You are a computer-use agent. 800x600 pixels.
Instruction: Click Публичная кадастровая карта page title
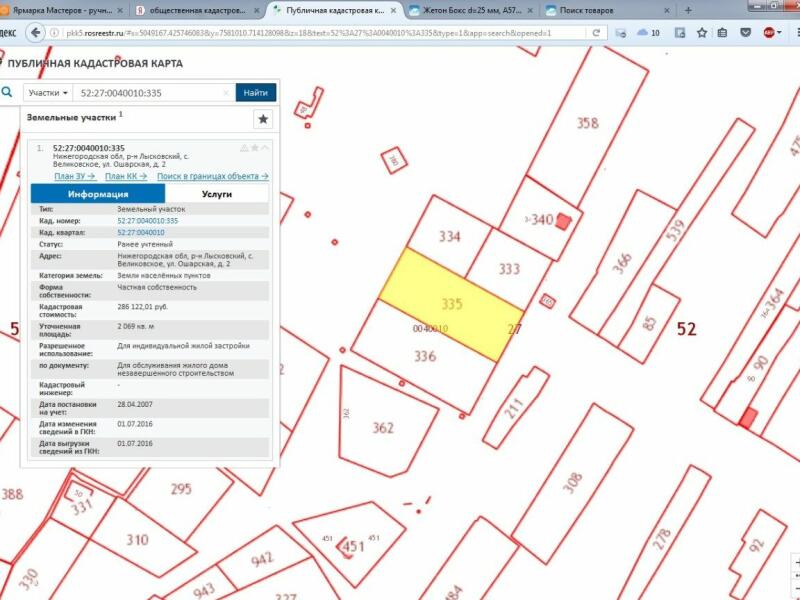click(95, 63)
